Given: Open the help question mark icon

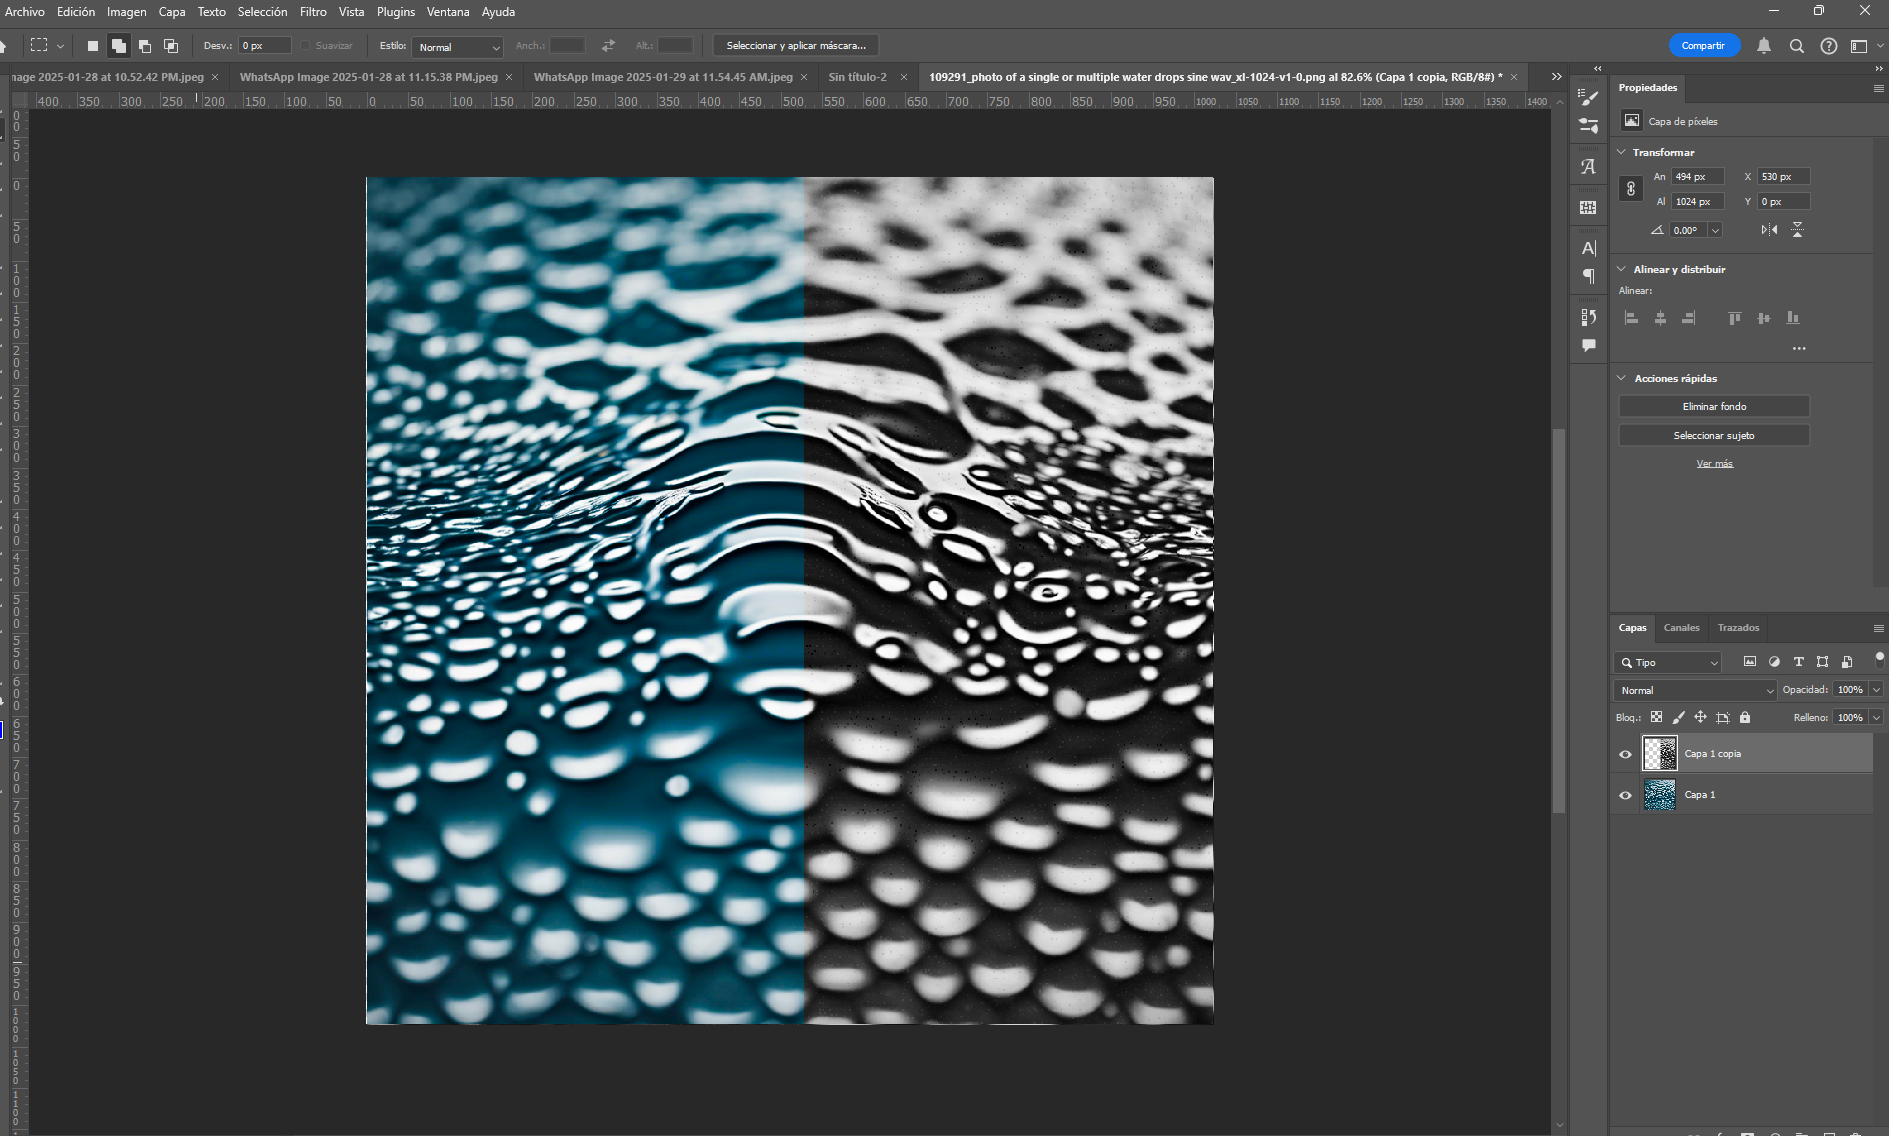Looking at the screenshot, I should pyautogui.click(x=1829, y=46).
